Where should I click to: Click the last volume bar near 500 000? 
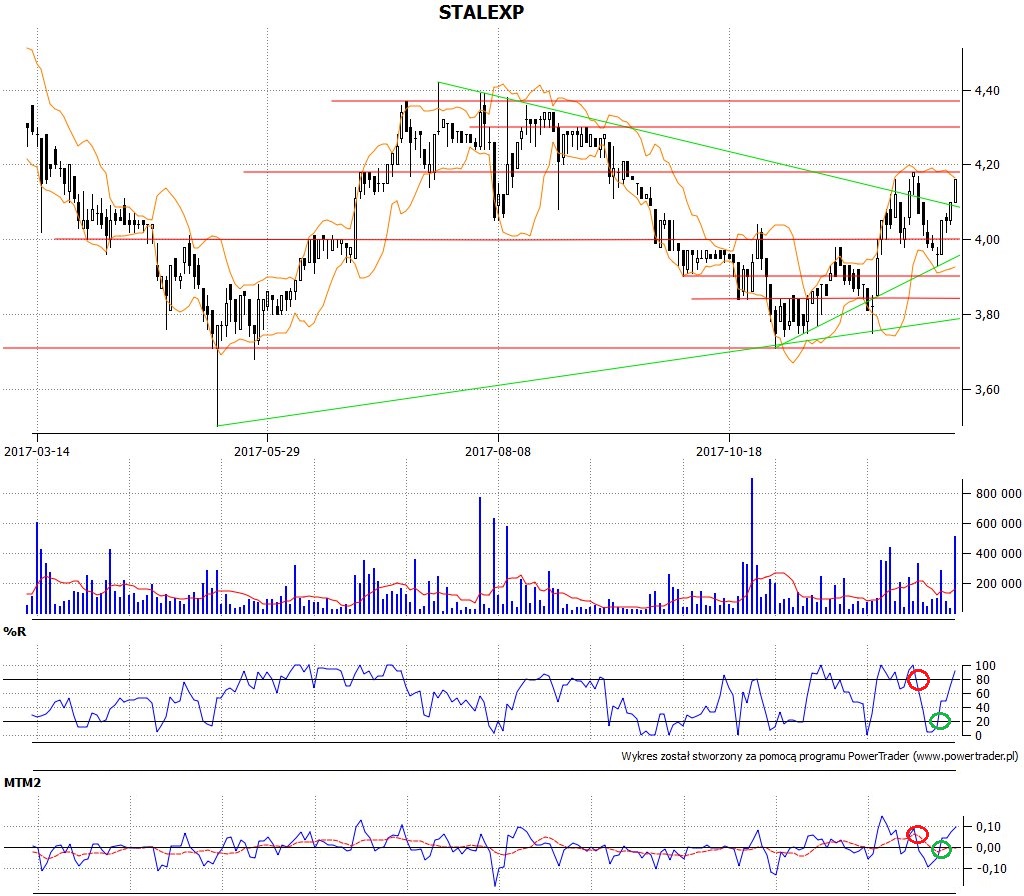955,575
